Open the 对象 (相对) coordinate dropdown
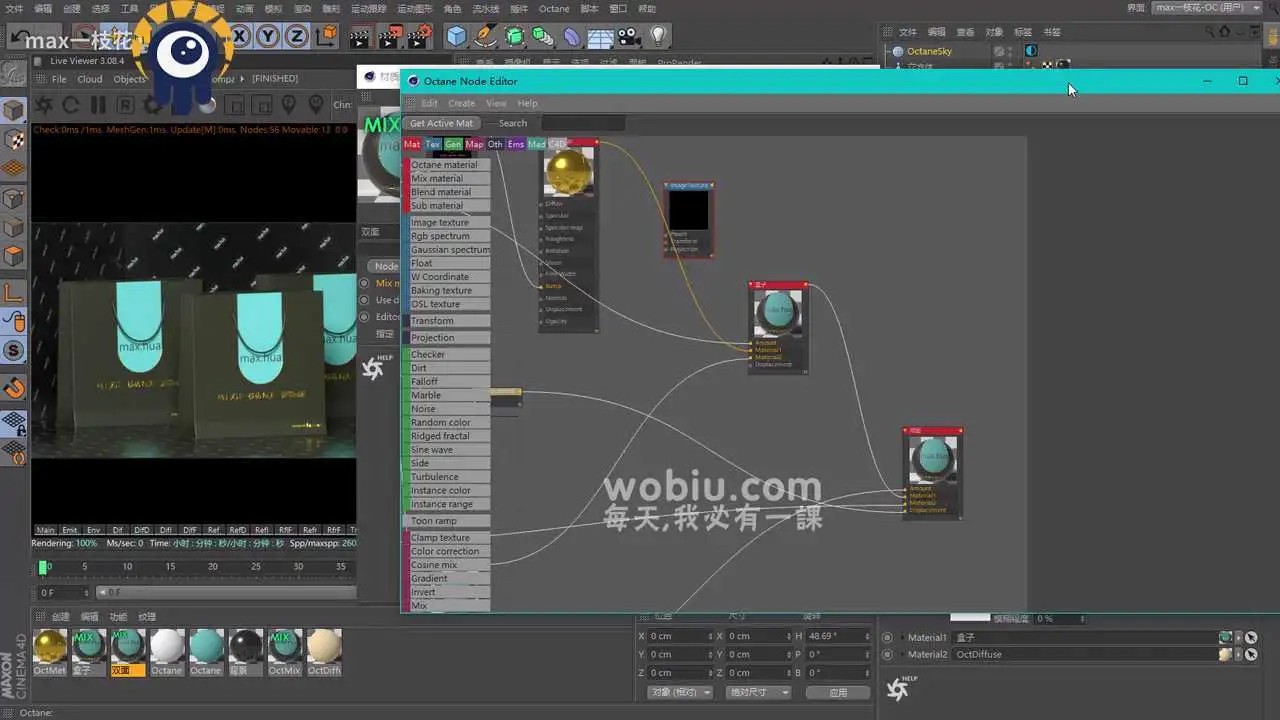 (680, 692)
